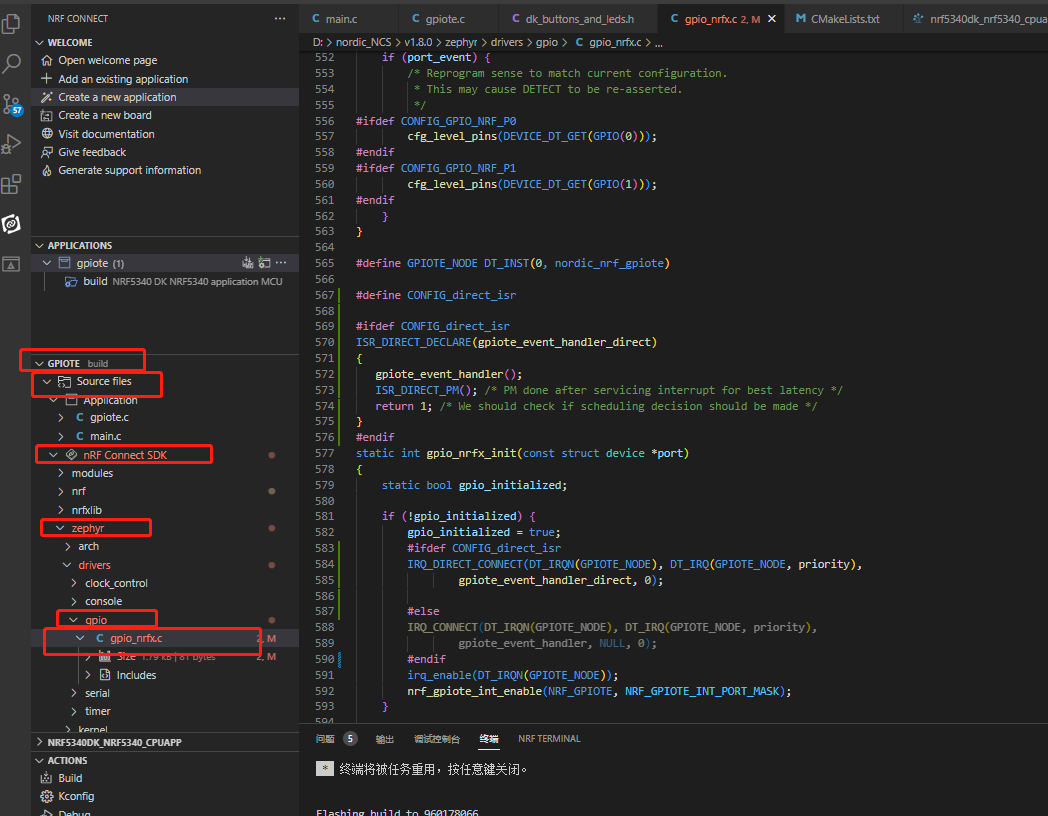Screen dimensions: 1048x816
Task: Run the Build action
Action: [x=70, y=778]
